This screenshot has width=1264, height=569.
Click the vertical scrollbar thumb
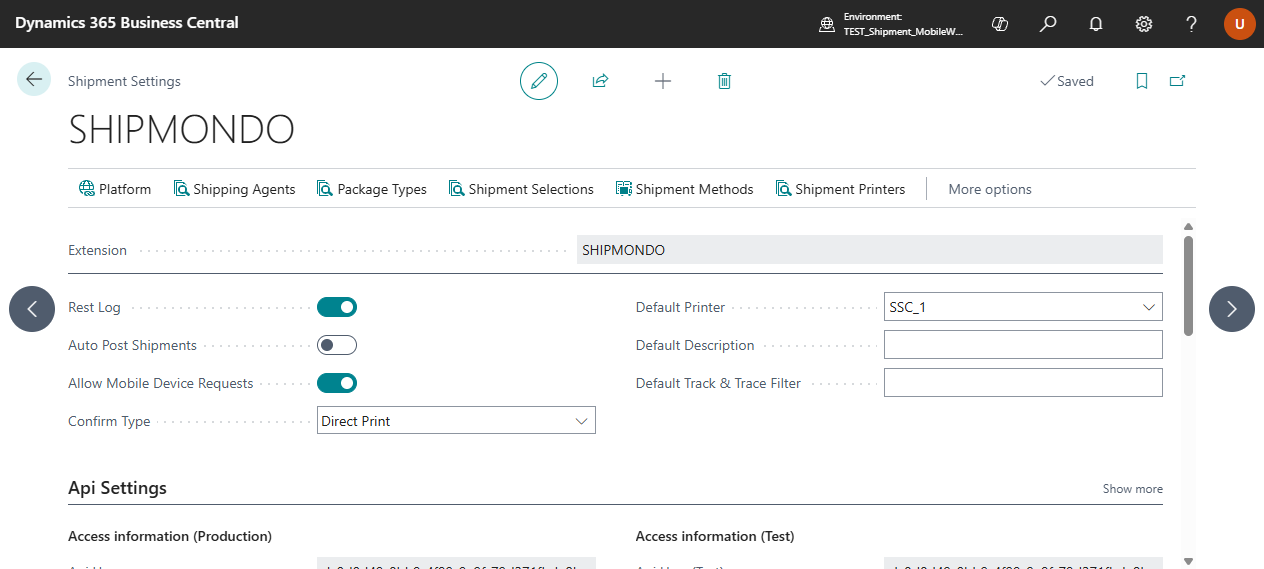tap(1188, 285)
